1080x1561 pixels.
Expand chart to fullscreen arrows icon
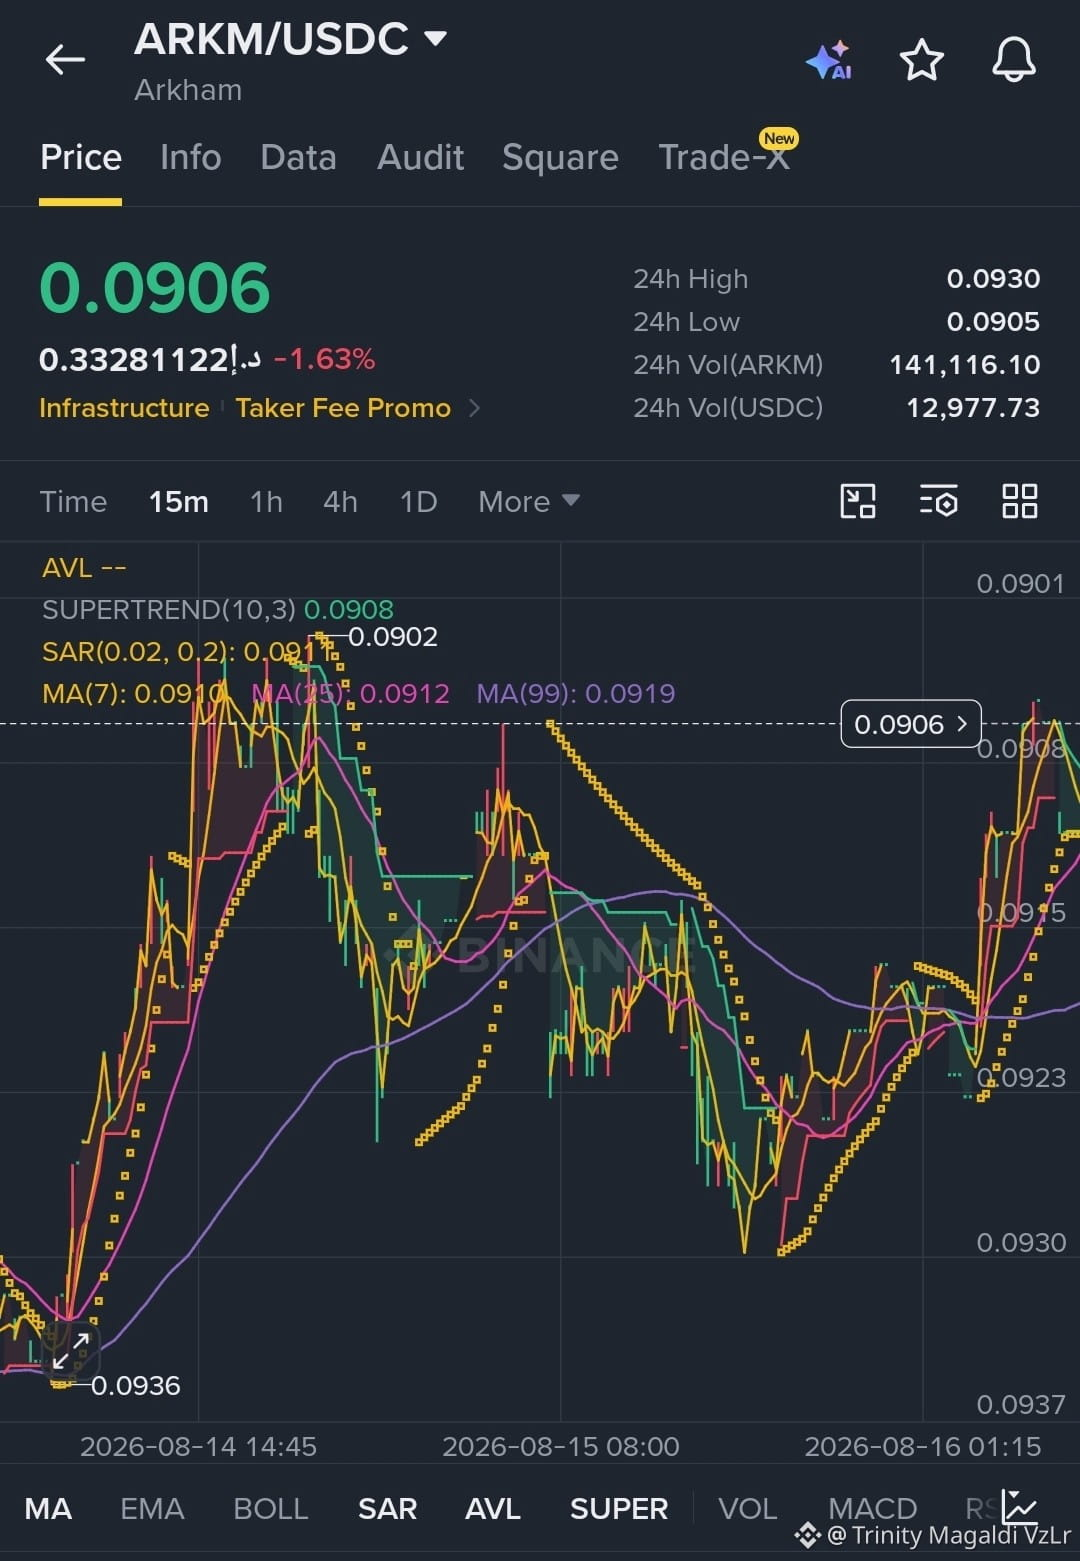tap(71, 1351)
